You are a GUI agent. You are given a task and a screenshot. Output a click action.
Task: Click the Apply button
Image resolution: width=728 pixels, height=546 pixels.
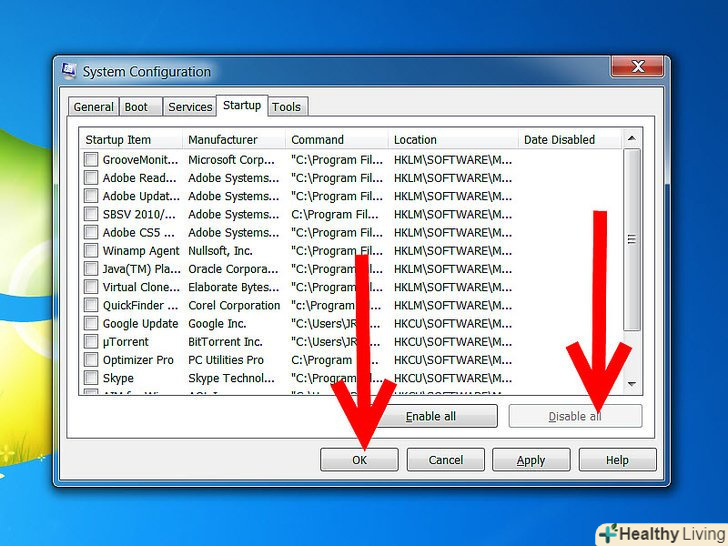pyautogui.click(x=531, y=460)
